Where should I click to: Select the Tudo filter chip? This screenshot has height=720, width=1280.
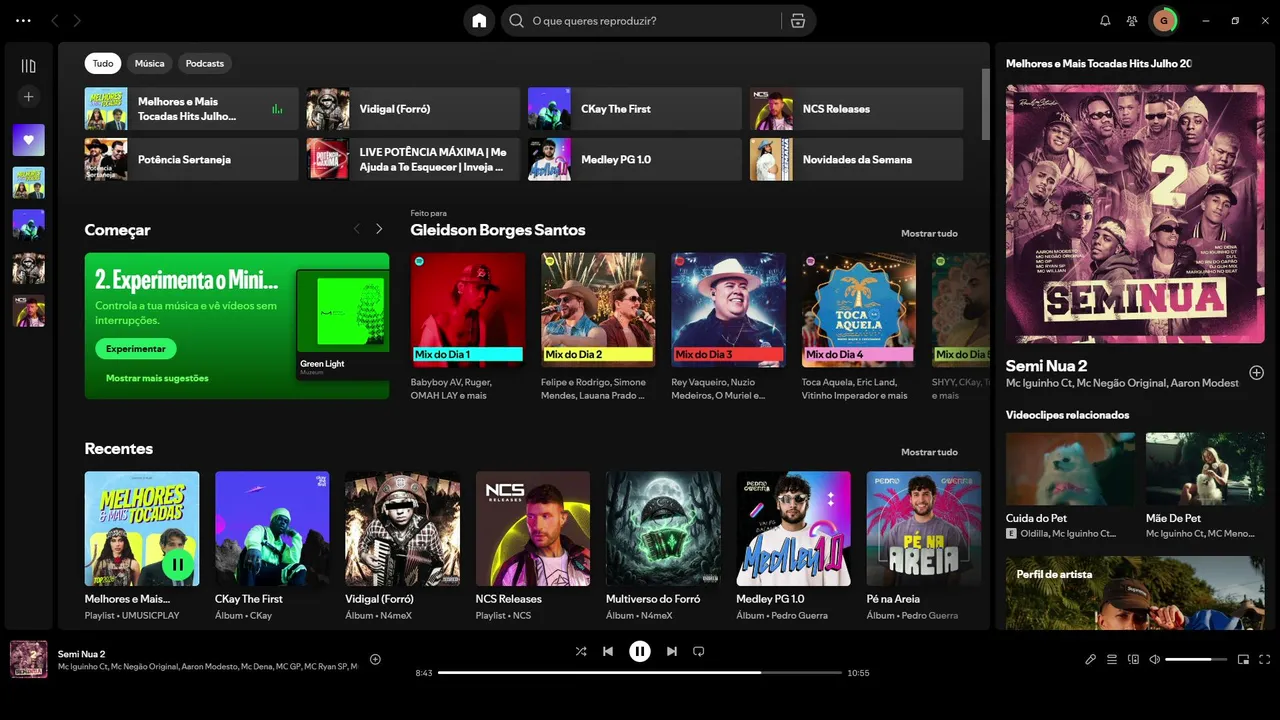pyautogui.click(x=103, y=63)
